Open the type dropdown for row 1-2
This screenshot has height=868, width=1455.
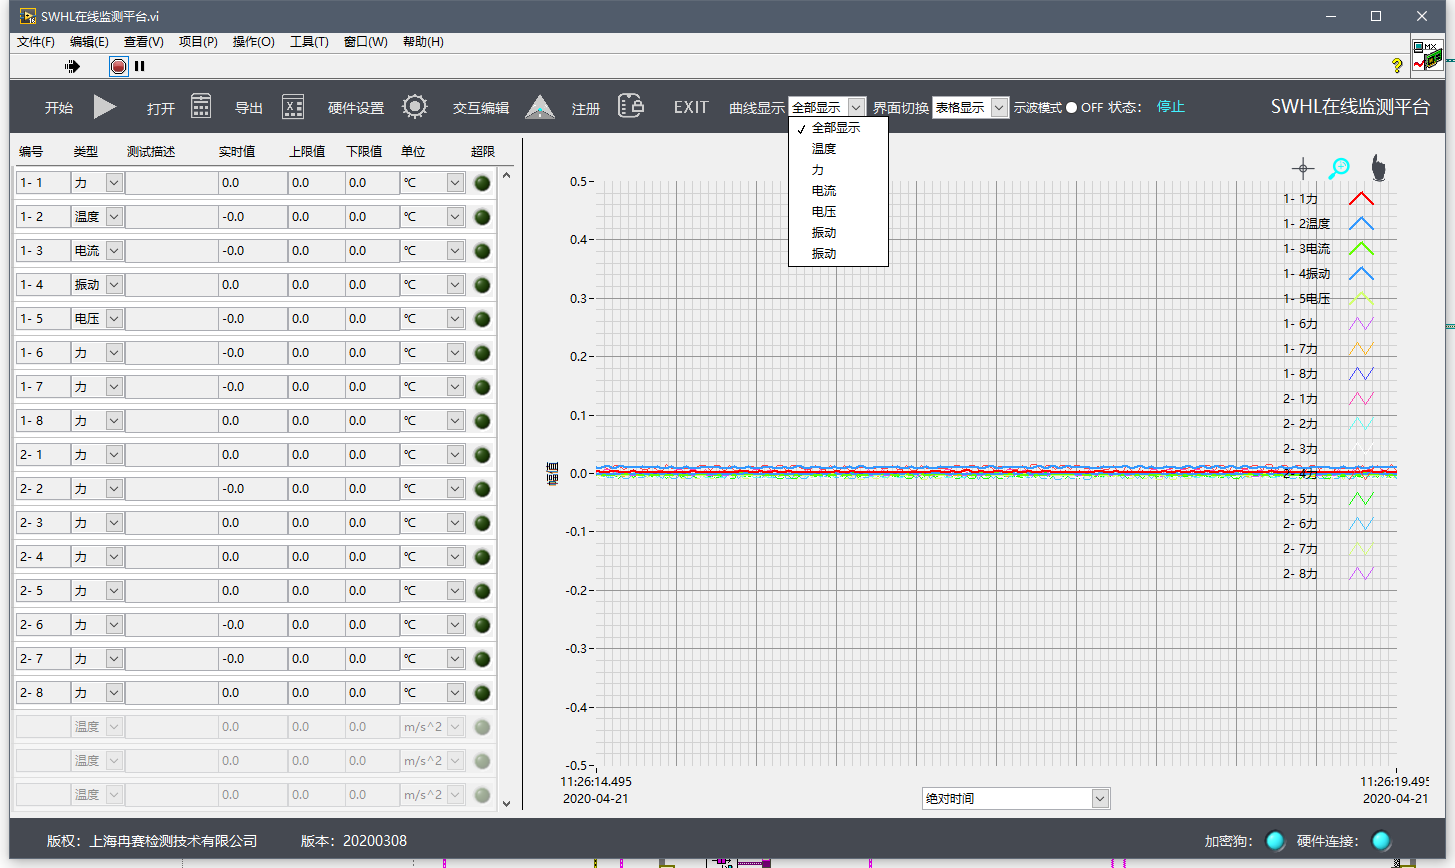(114, 217)
